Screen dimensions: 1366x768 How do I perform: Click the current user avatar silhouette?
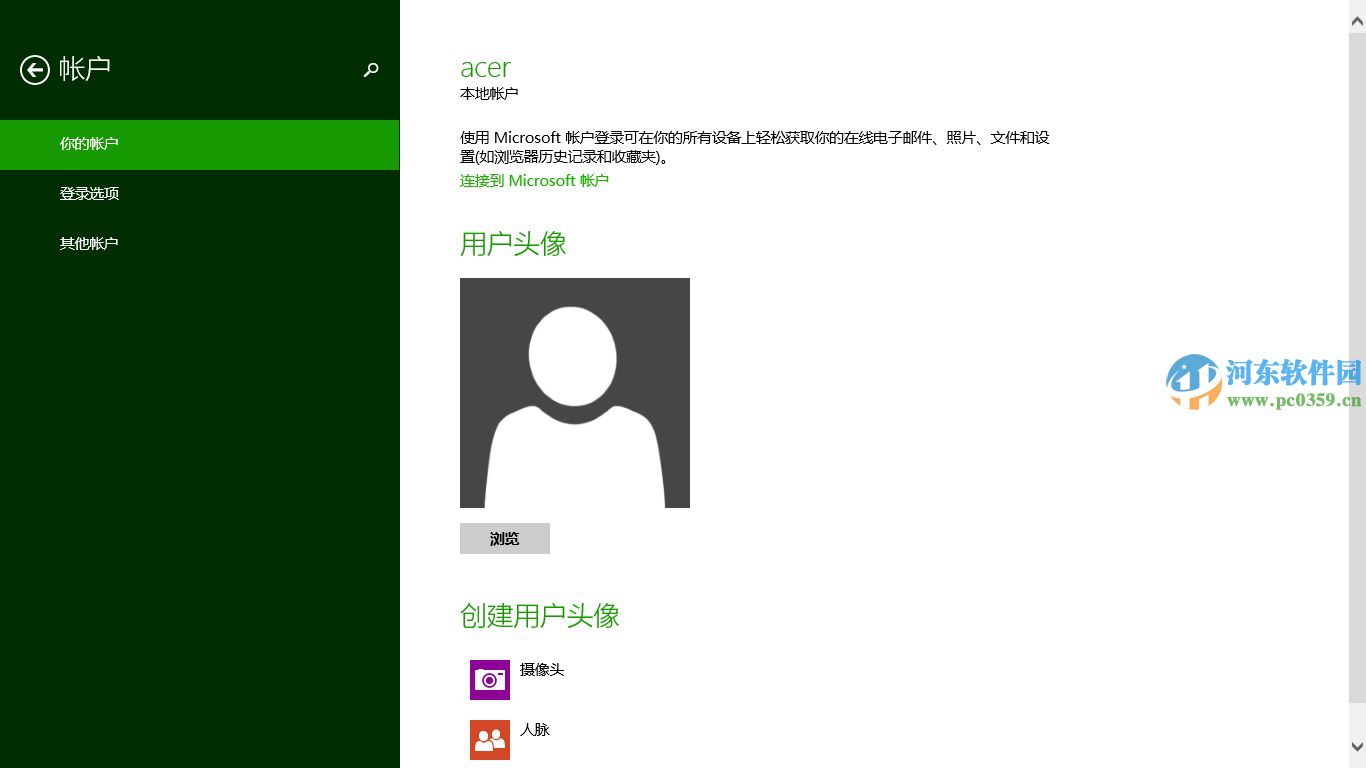[x=574, y=392]
